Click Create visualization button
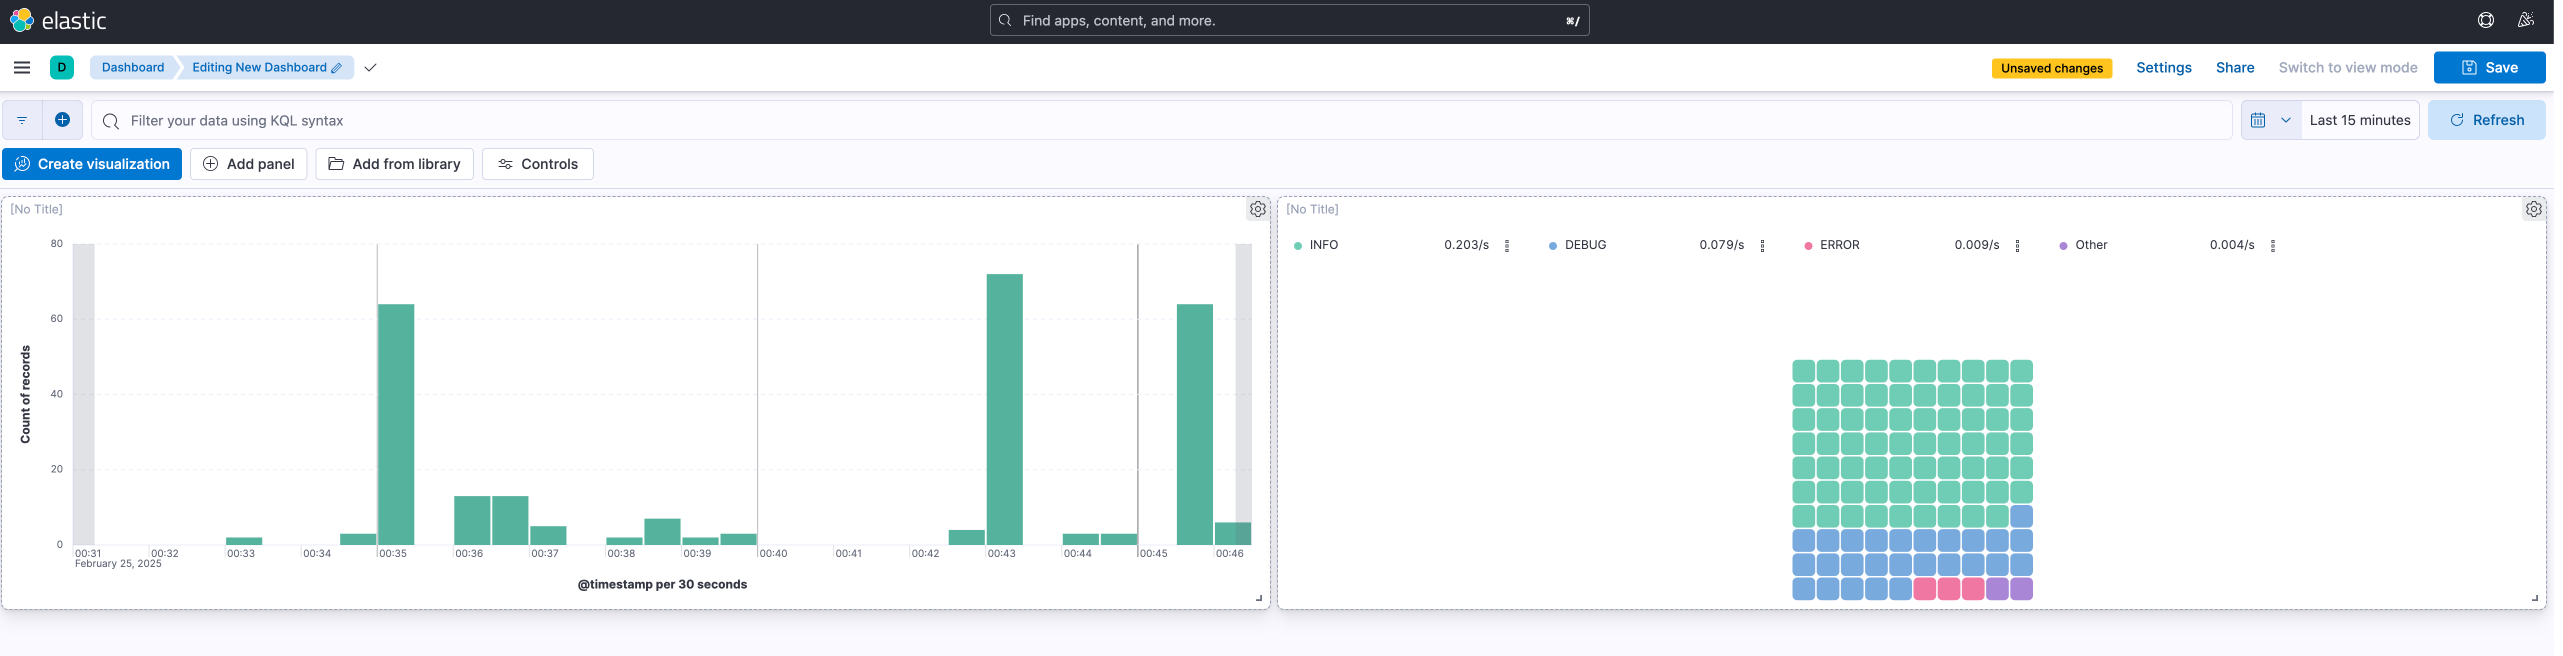 coord(92,164)
